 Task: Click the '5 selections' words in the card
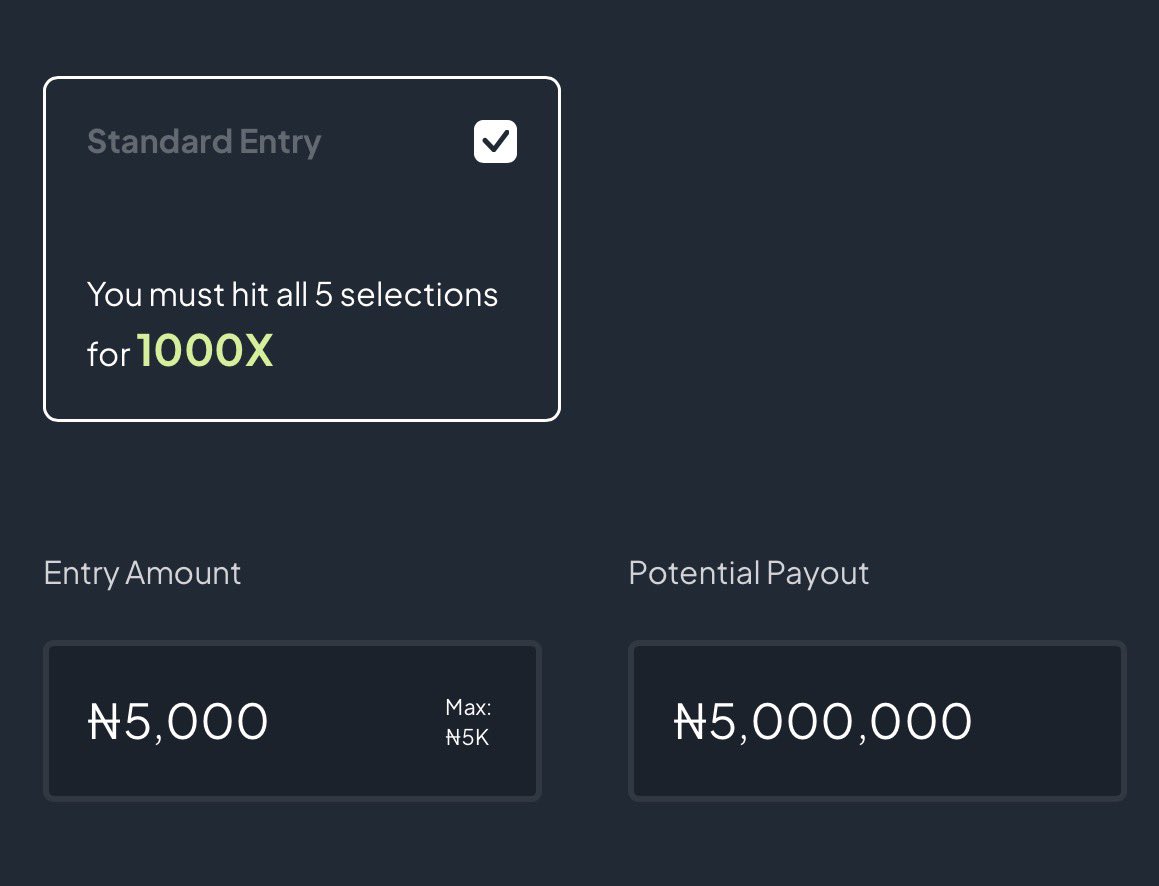406,295
